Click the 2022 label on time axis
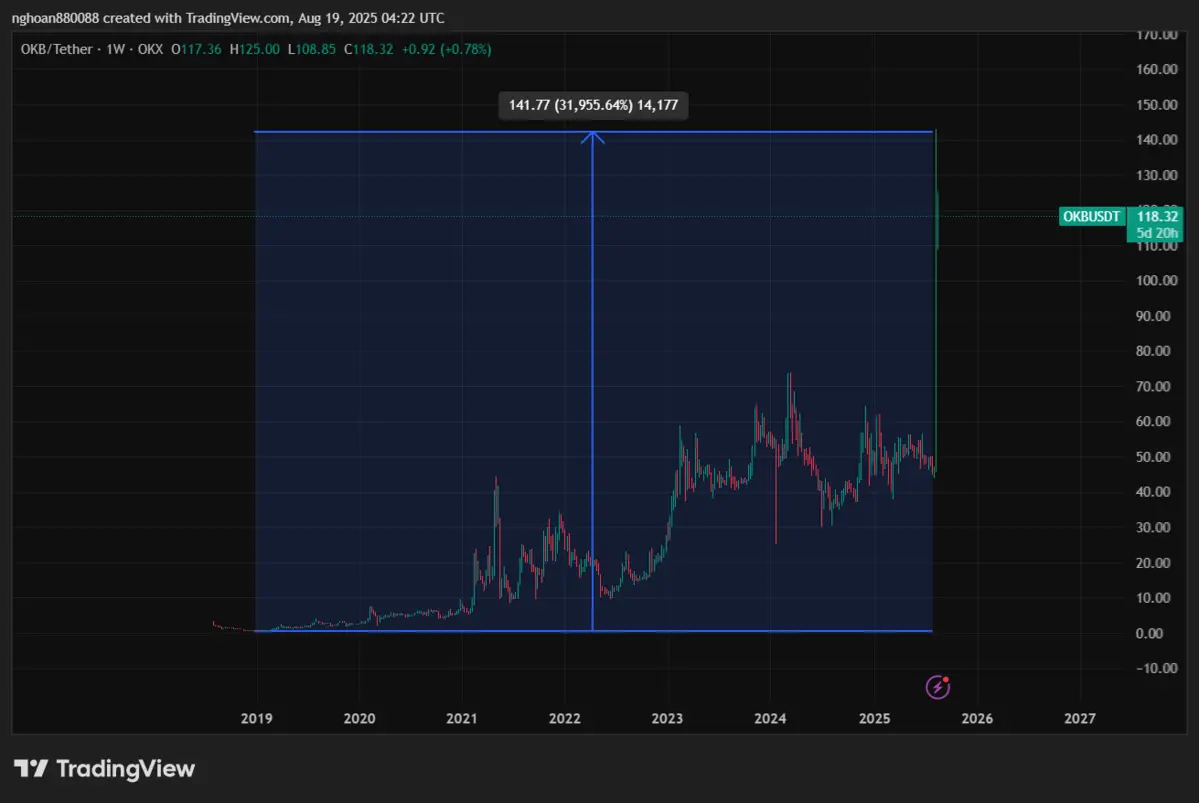1199x803 pixels. 565,718
